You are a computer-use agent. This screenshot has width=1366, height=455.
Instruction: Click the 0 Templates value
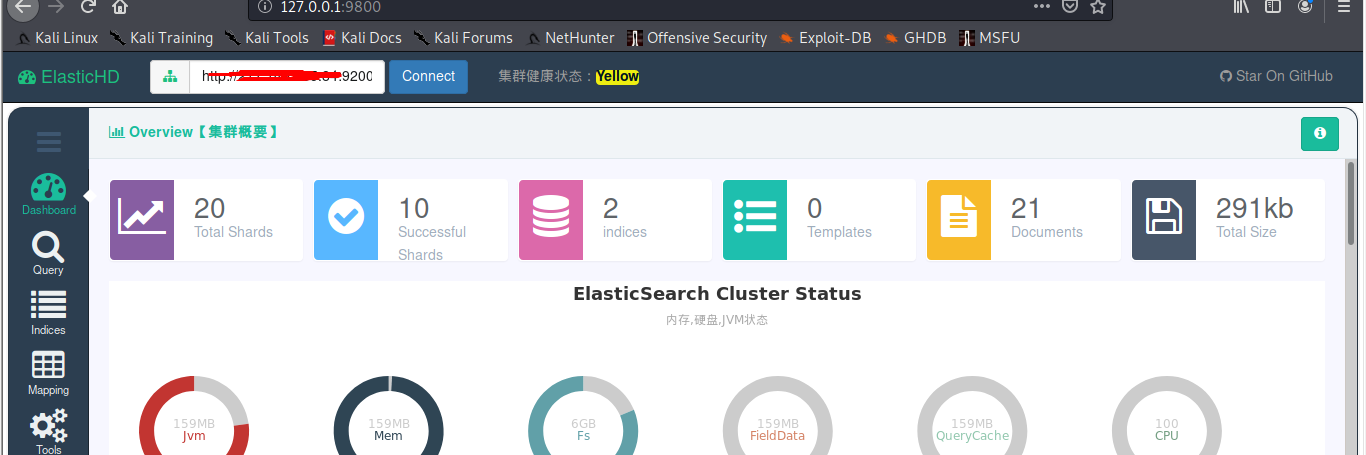pyautogui.click(x=815, y=208)
